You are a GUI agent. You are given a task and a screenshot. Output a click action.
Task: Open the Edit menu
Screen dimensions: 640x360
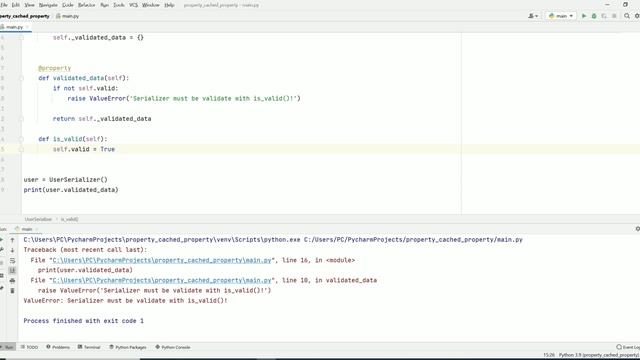pos(16,5)
